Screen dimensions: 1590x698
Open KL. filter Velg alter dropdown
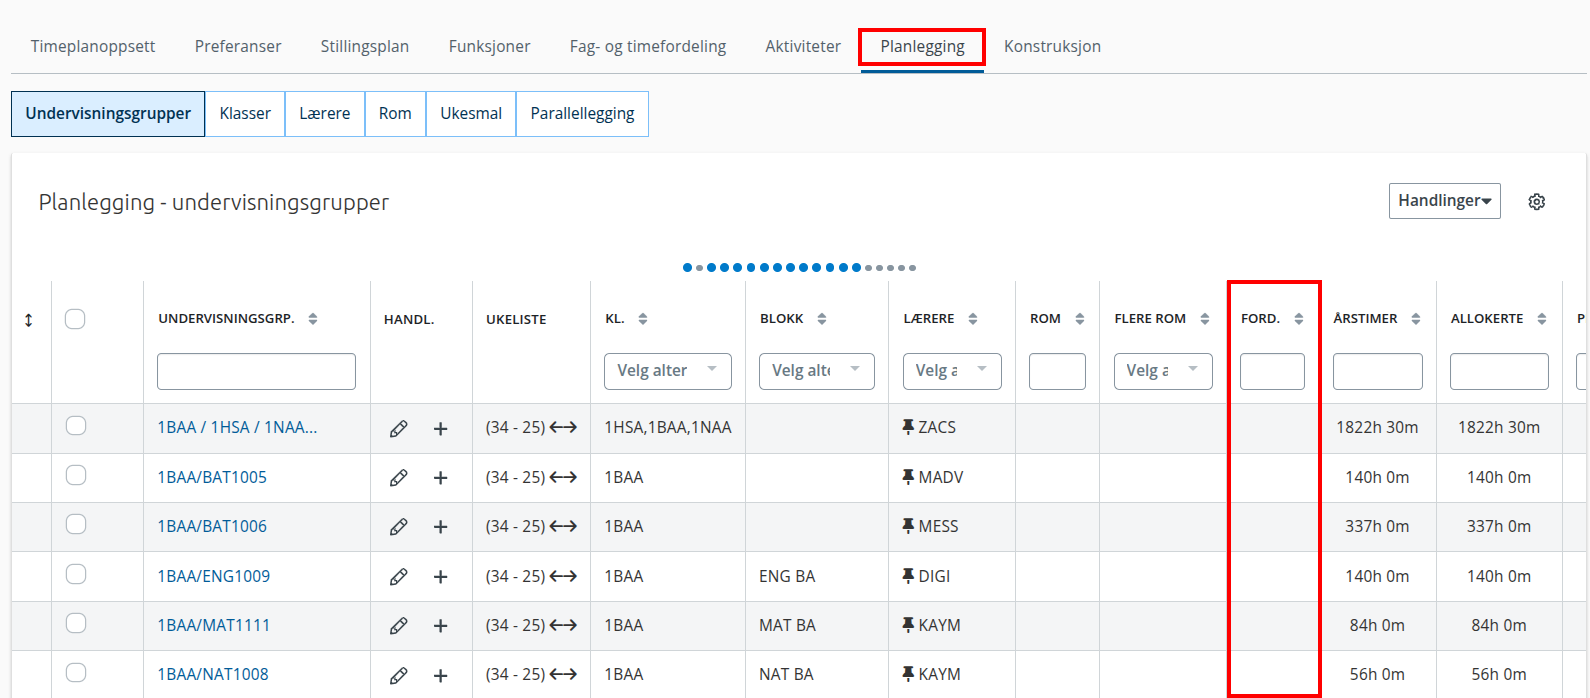[668, 371]
